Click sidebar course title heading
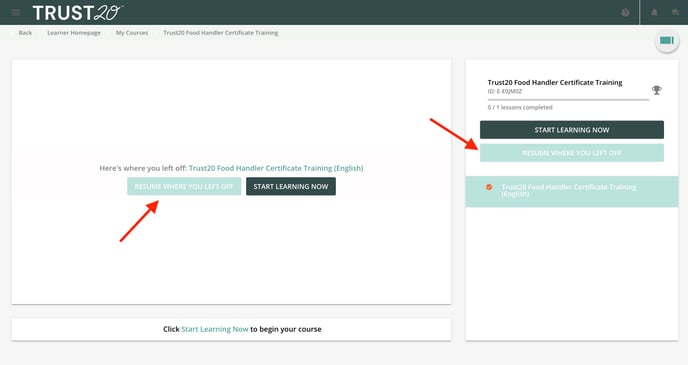 [x=555, y=82]
